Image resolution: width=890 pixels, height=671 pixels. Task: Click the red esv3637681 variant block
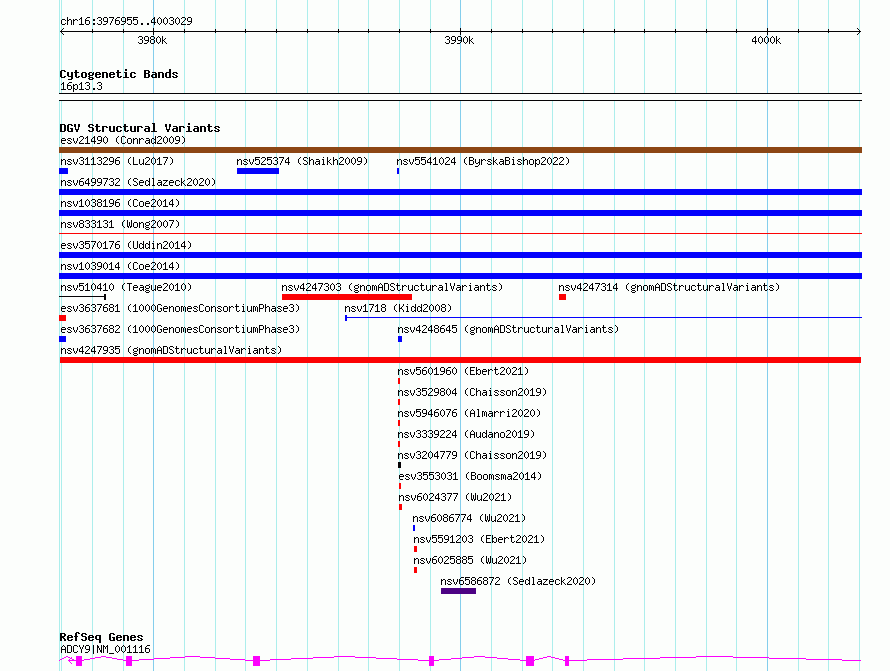click(62, 318)
